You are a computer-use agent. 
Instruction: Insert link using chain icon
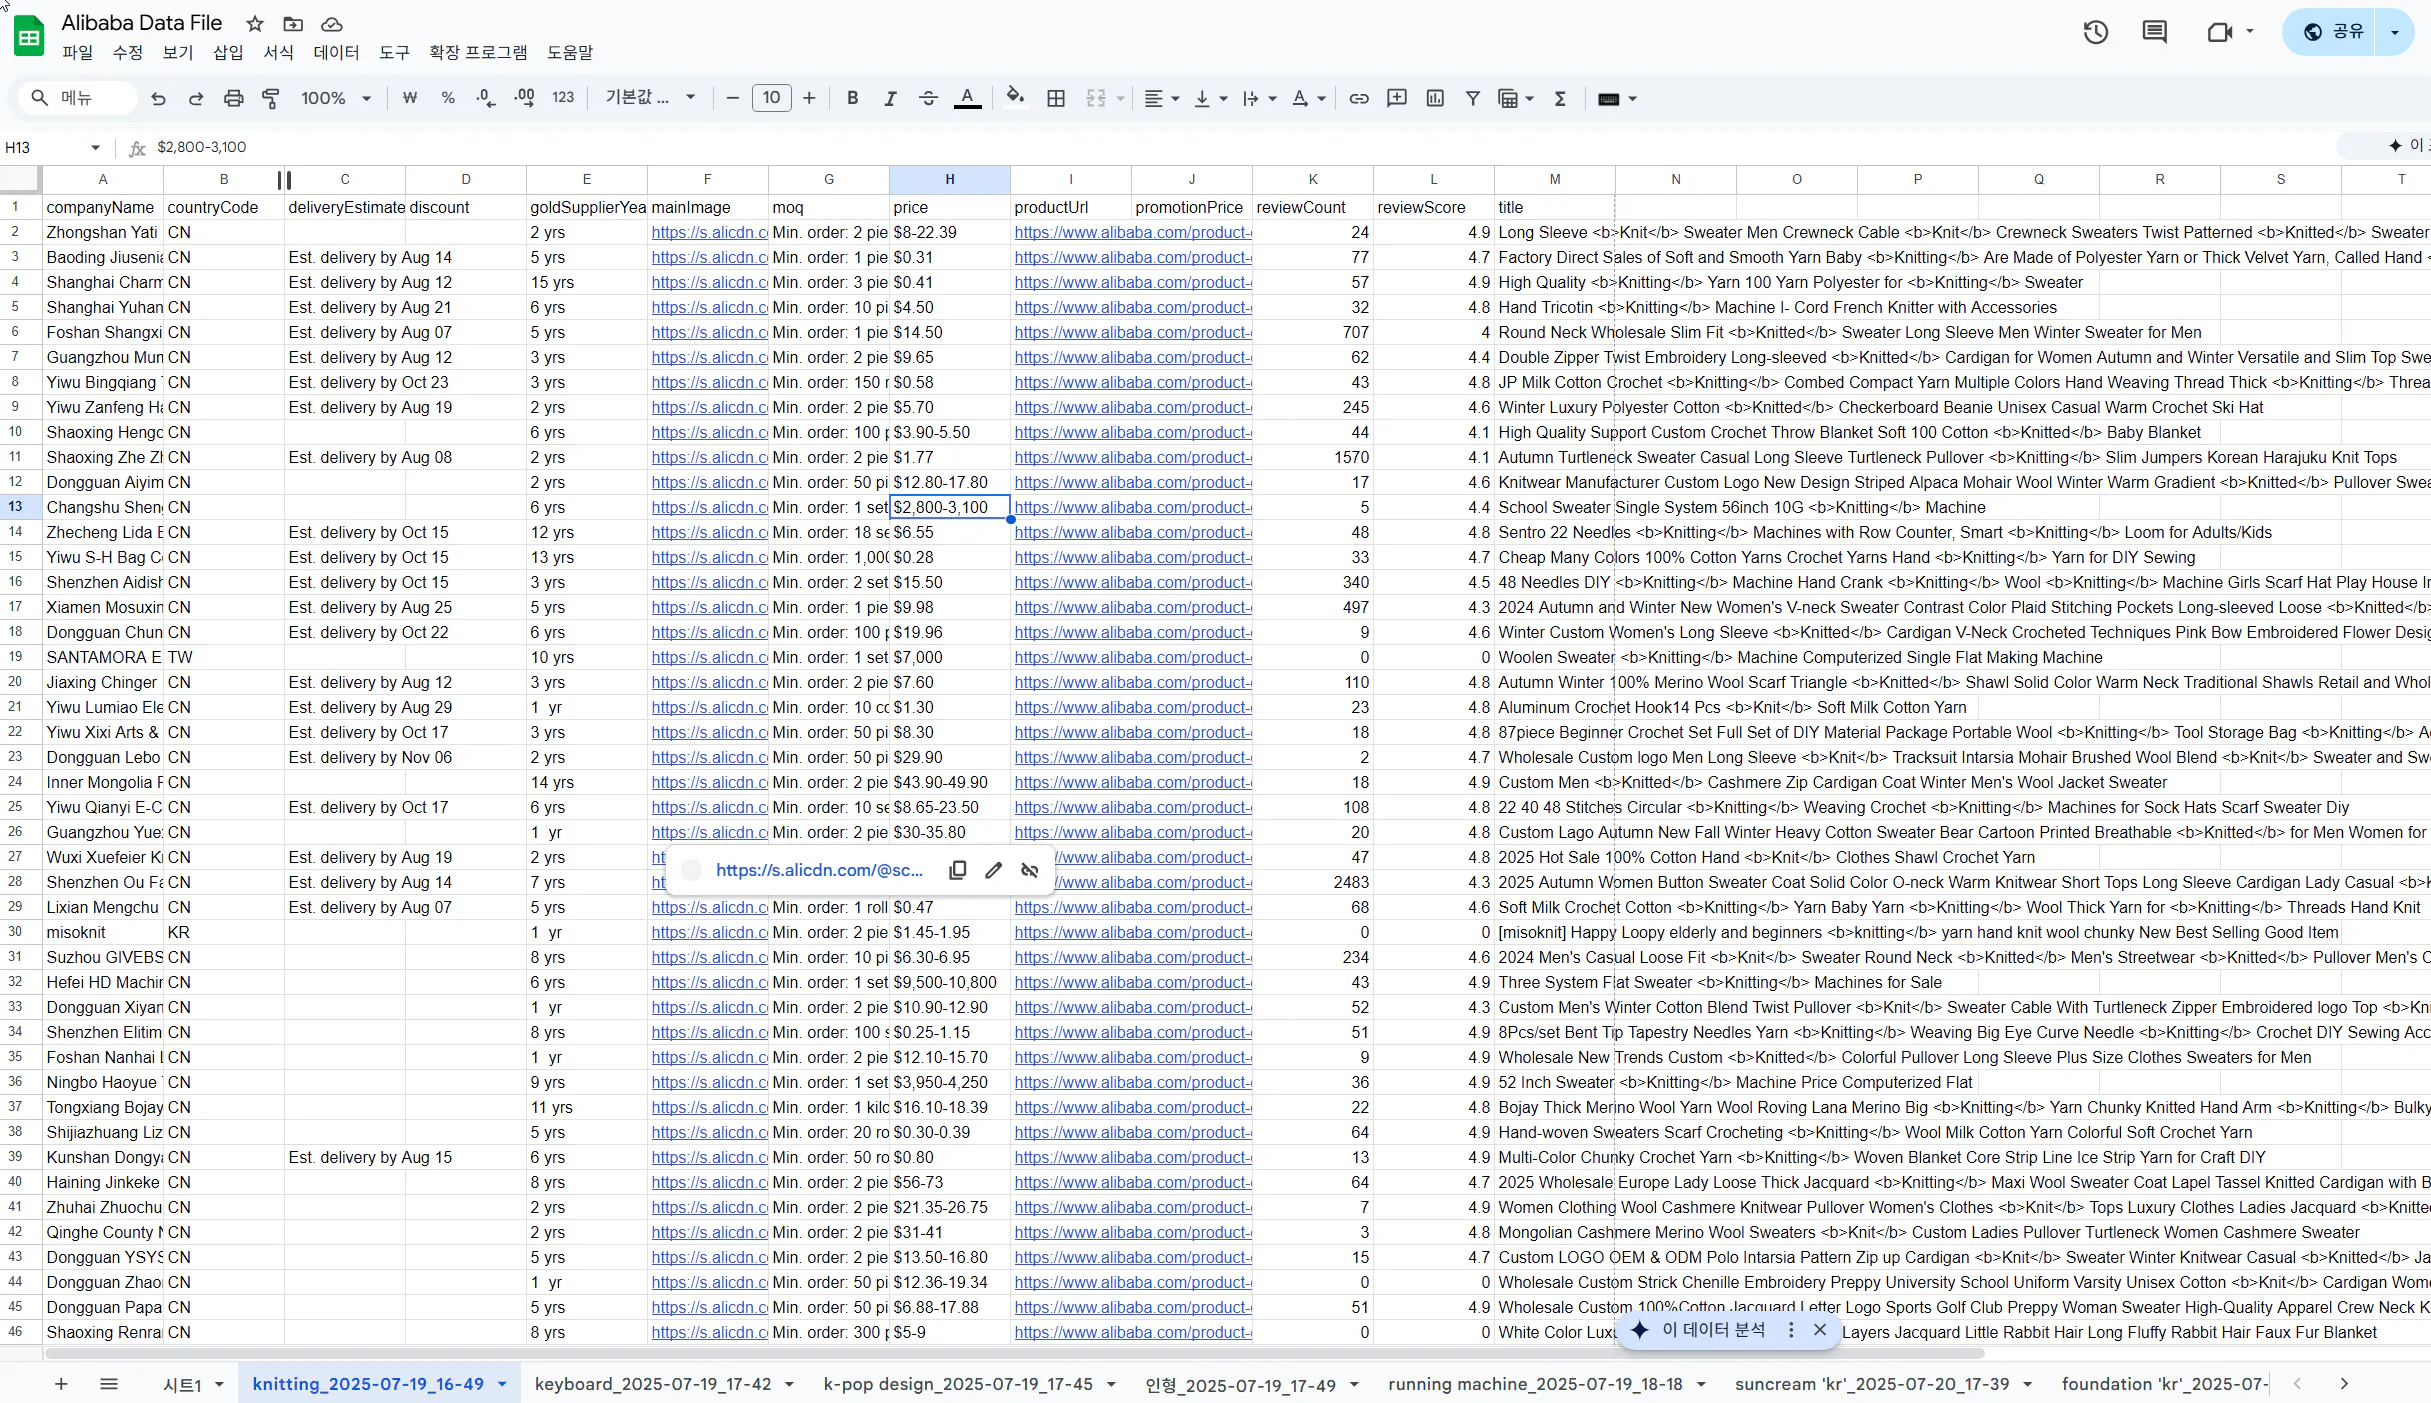[1359, 98]
